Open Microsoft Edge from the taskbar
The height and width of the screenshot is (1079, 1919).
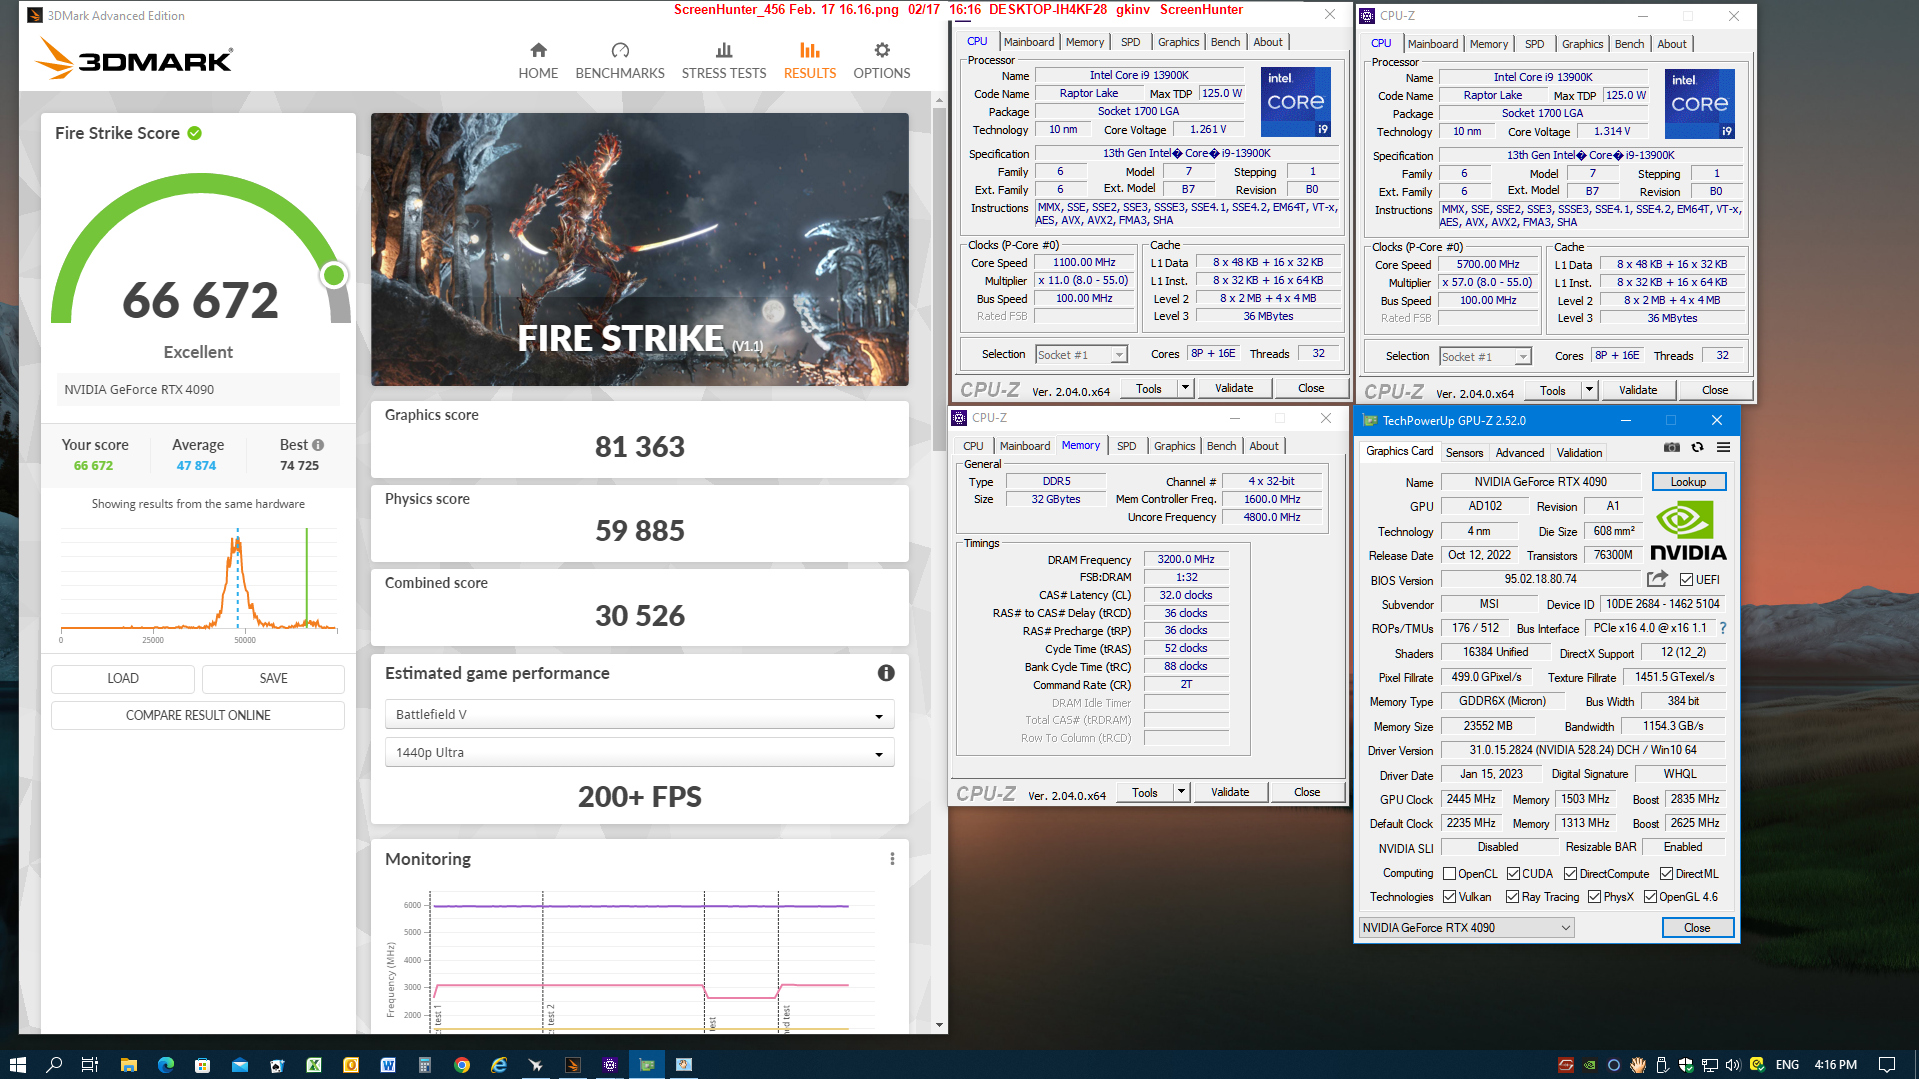pyautogui.click(x=165, y=1064)
